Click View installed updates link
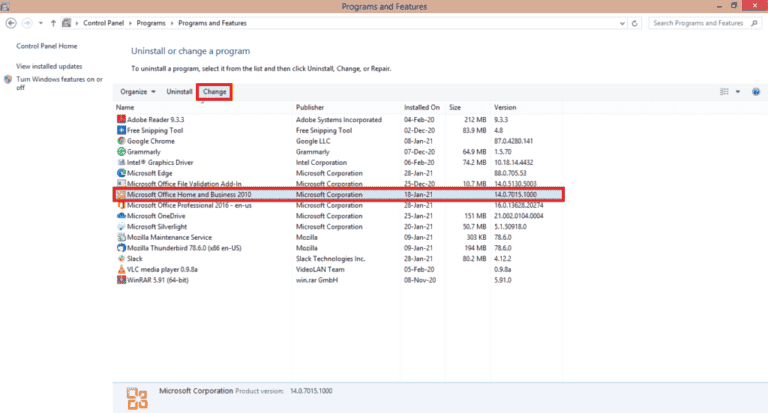 coord(51,66)
